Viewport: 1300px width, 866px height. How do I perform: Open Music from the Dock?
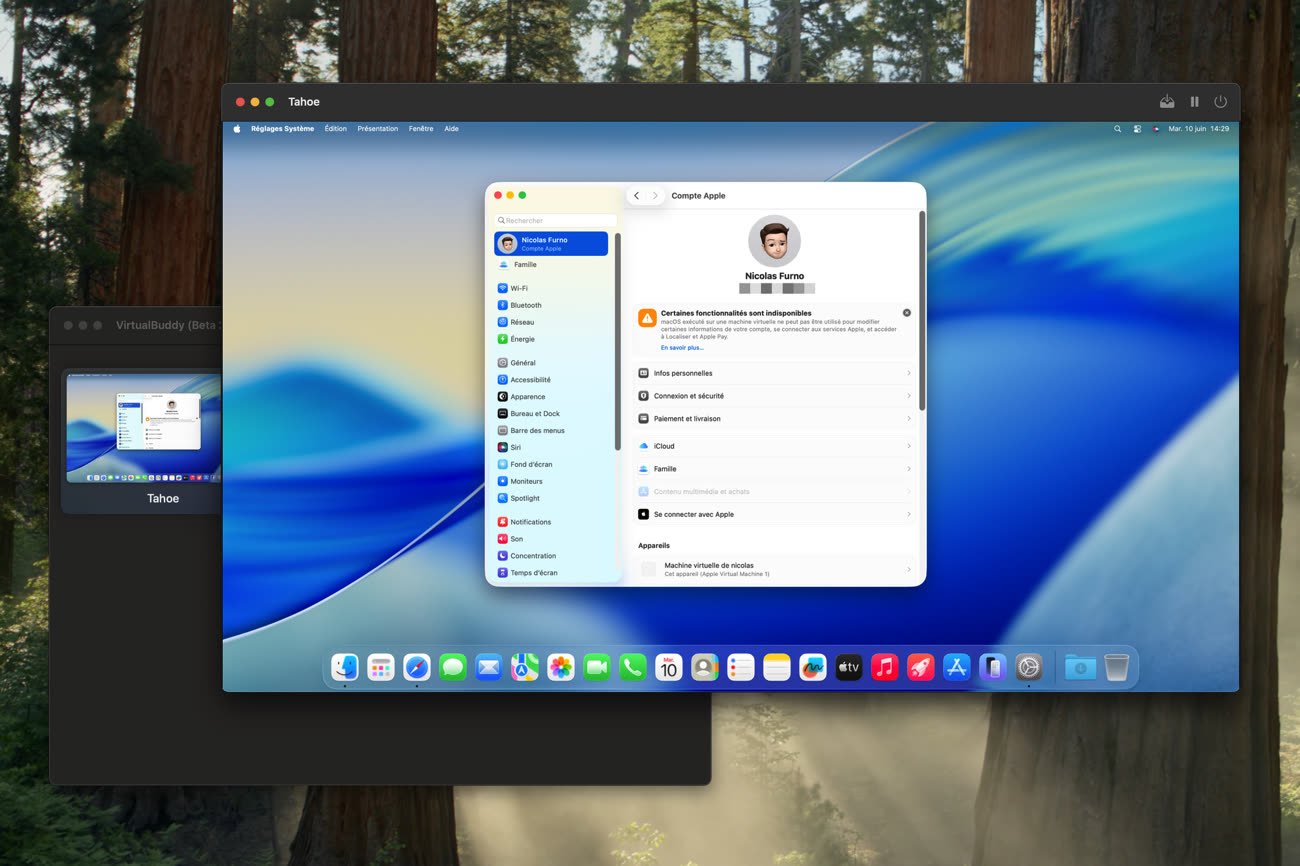coord(885,667)
